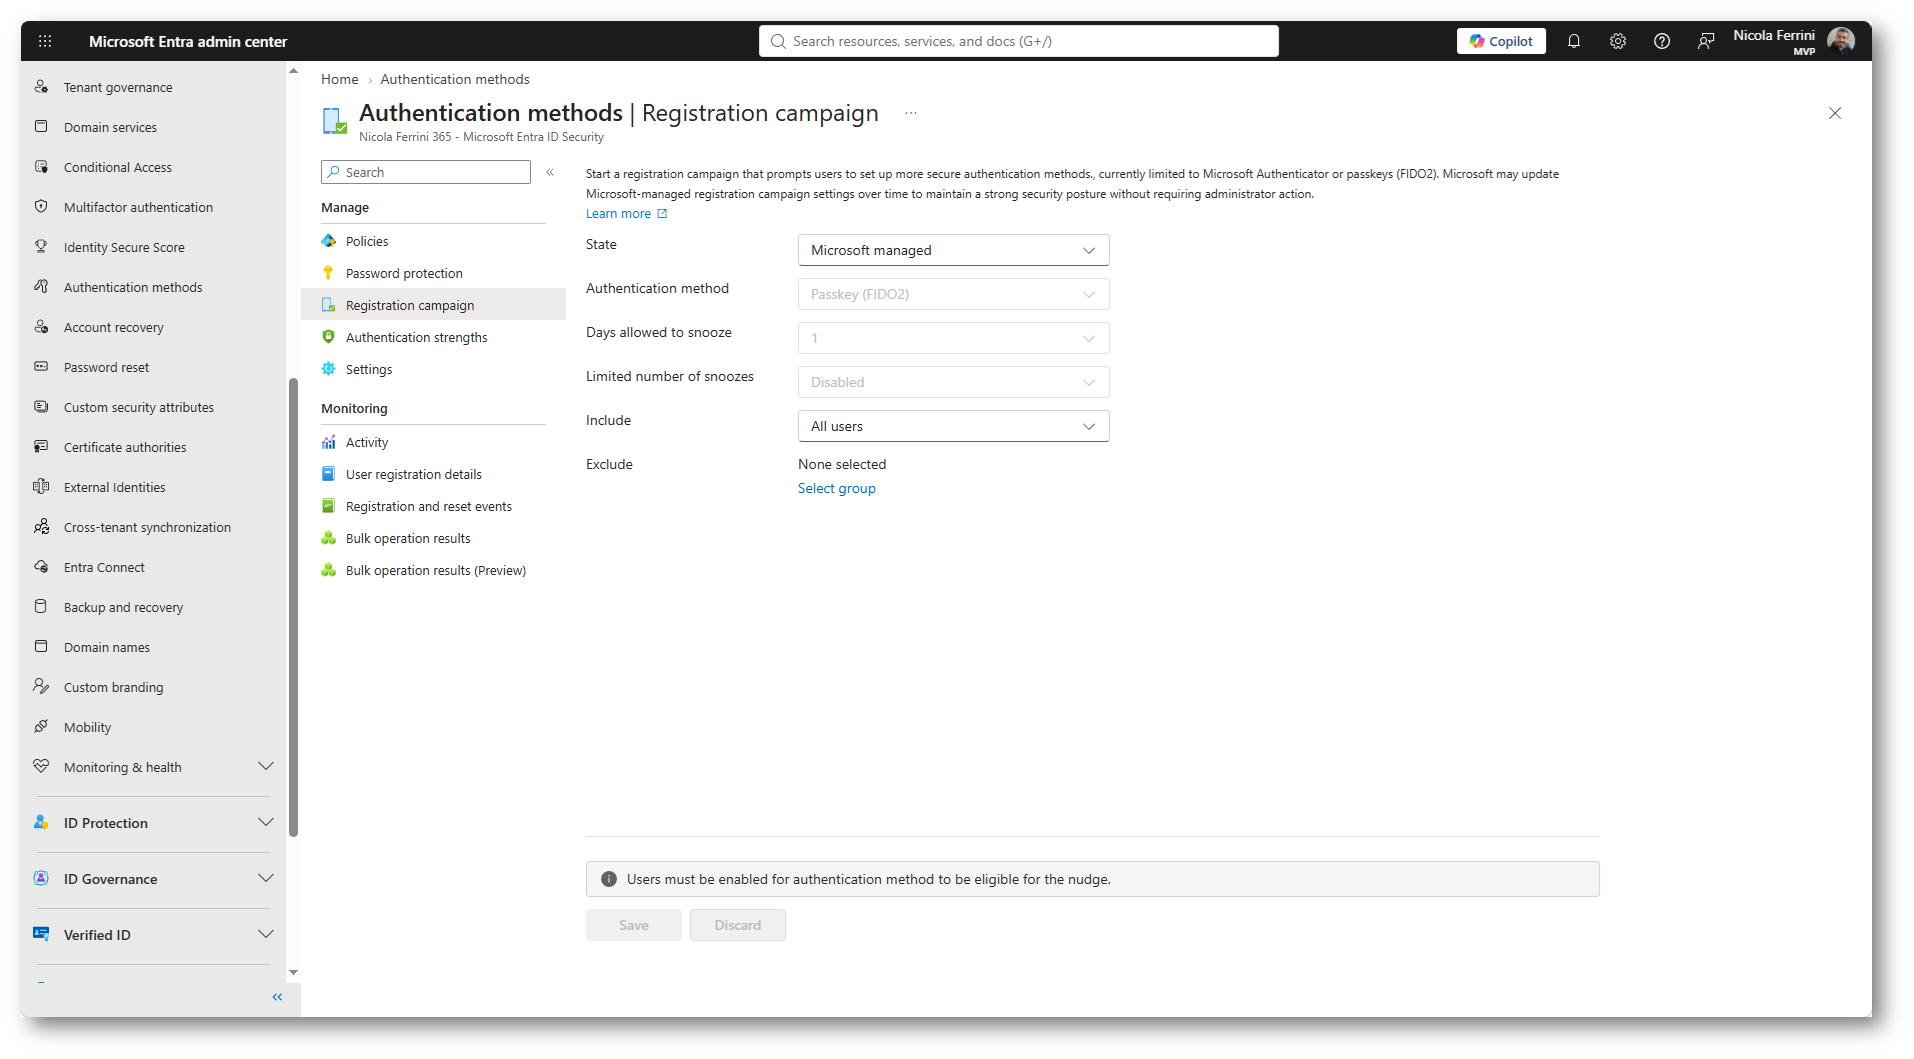The height and width of the screenshot is (1059, 1914).
Task: Click the Account recovery icon
Action: click(41, 327)
